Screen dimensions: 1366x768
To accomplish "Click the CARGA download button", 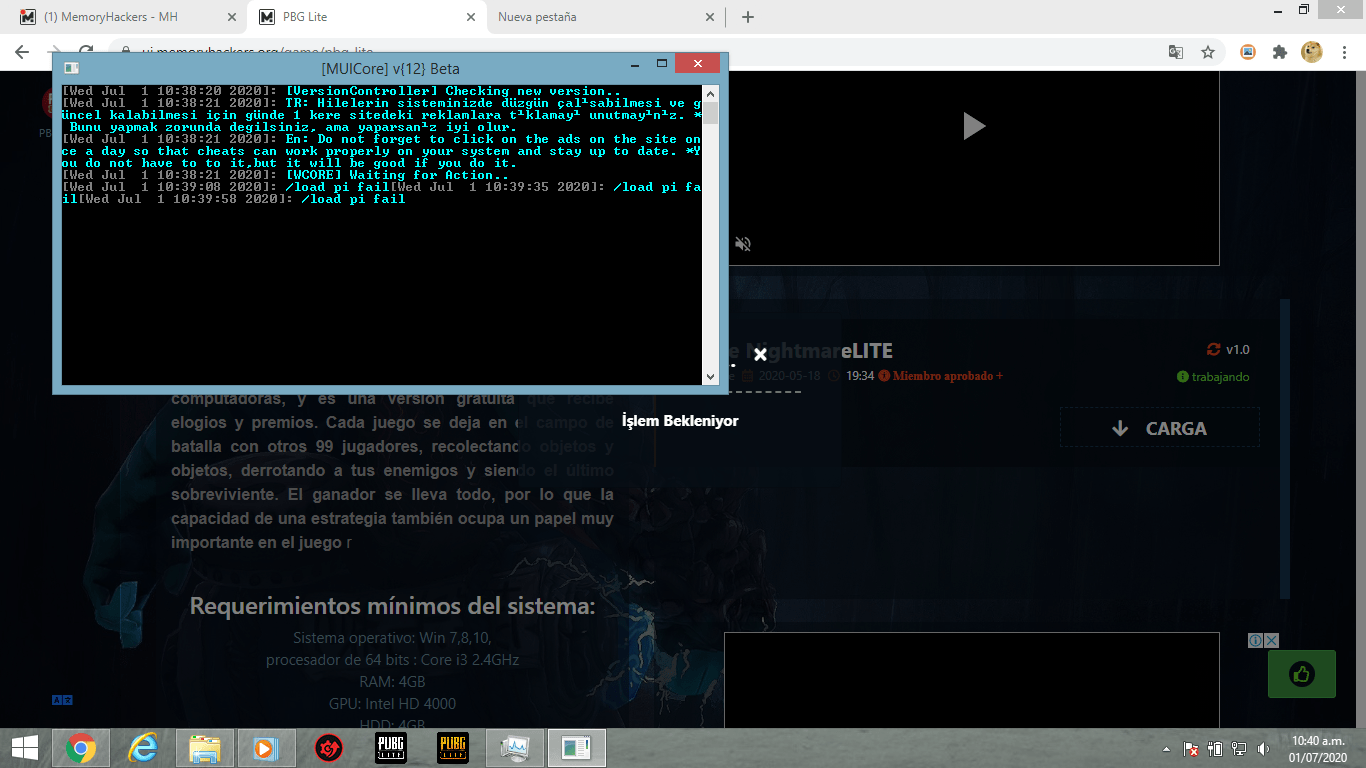I will [x=1159, y=428].
